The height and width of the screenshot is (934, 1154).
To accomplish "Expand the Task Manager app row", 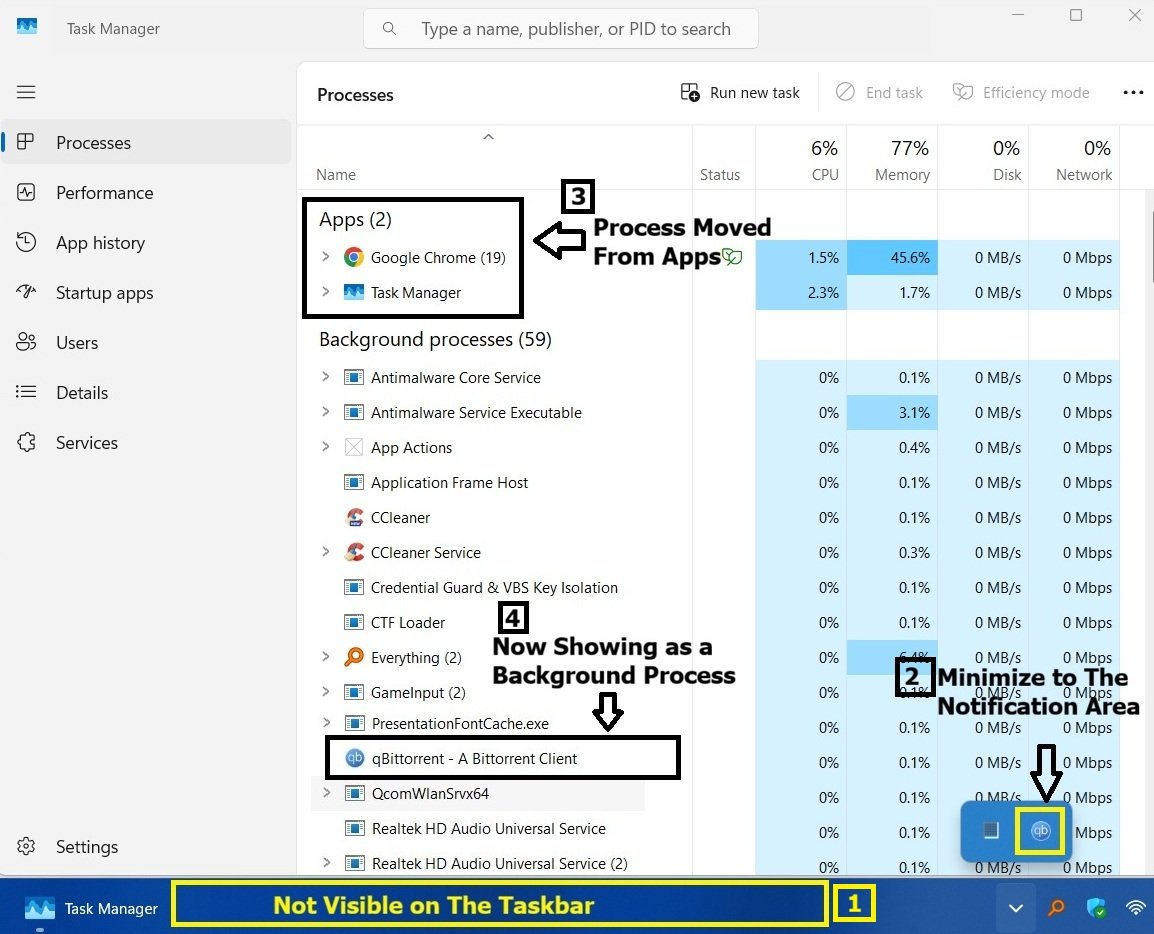I will 325,292.
